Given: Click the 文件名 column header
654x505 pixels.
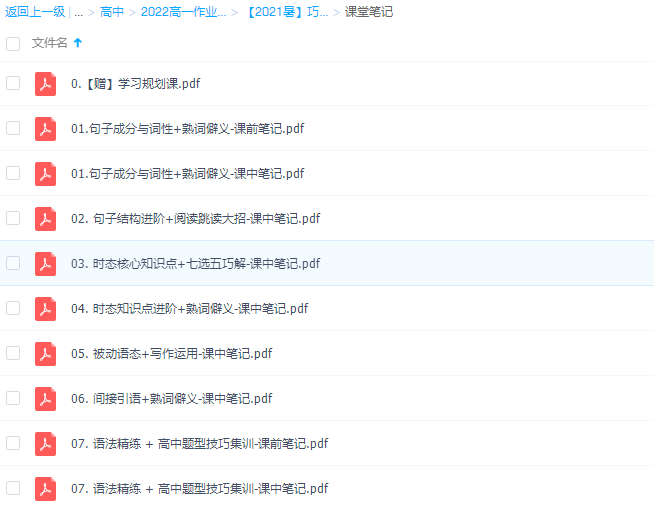Looking at the screenshot, I should coord(50,43).
